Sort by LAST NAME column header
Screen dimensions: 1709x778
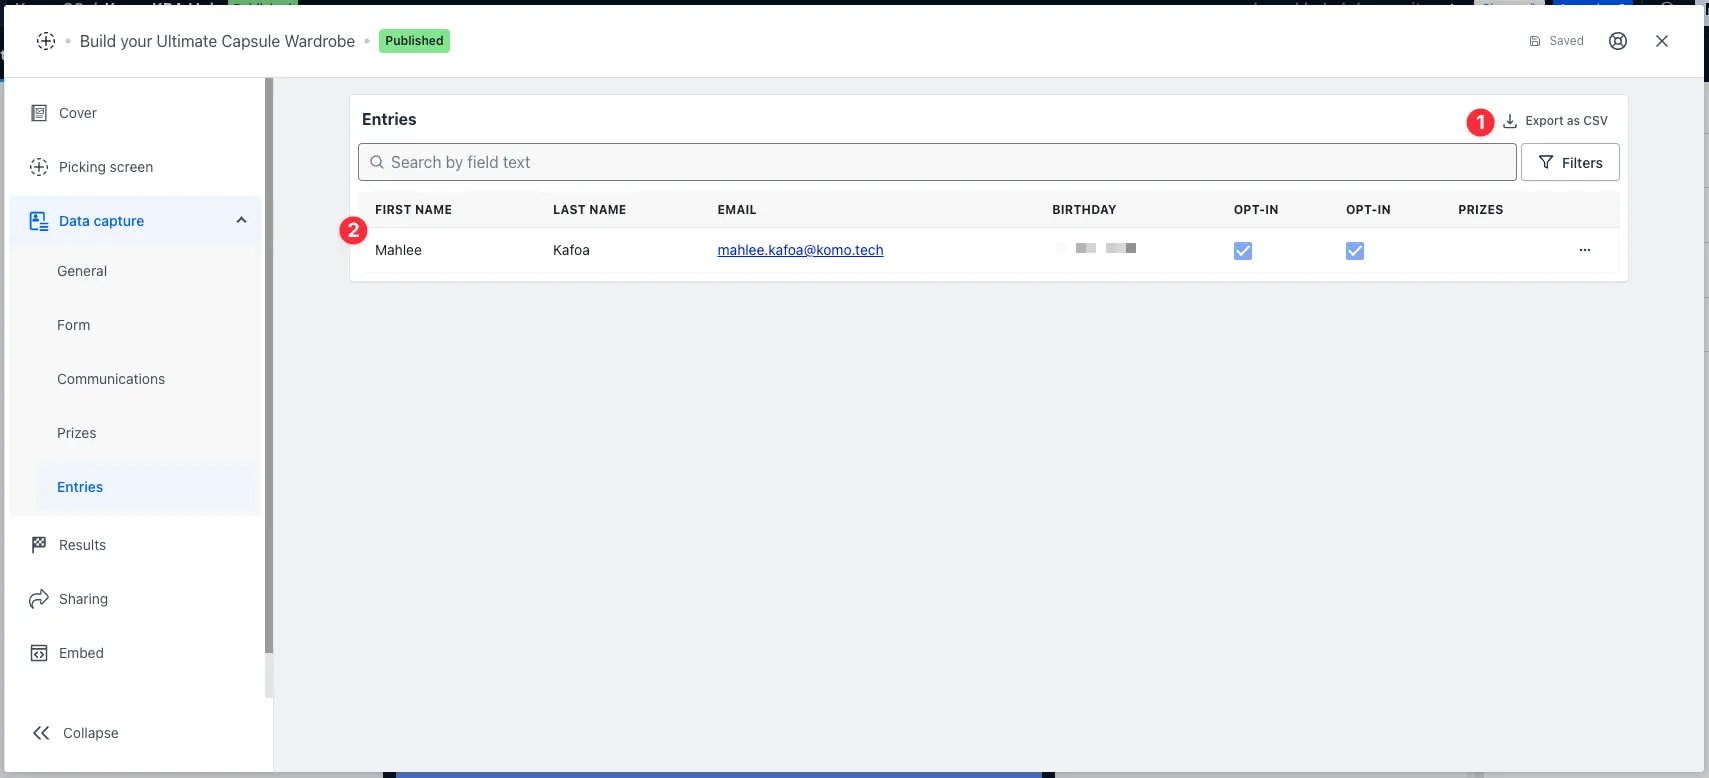tap(589, 210)
